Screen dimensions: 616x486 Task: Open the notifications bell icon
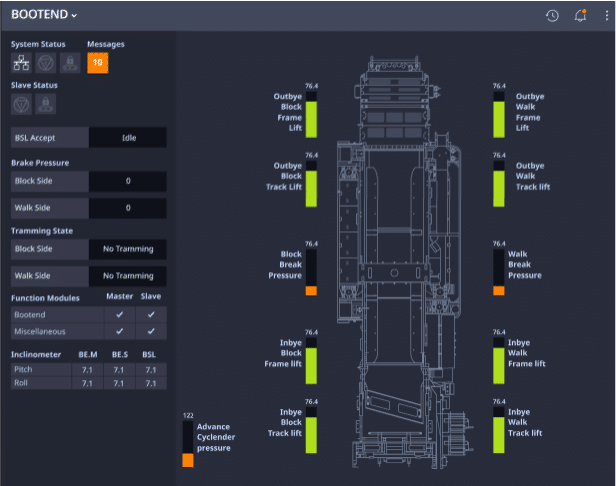coord(580,16)
